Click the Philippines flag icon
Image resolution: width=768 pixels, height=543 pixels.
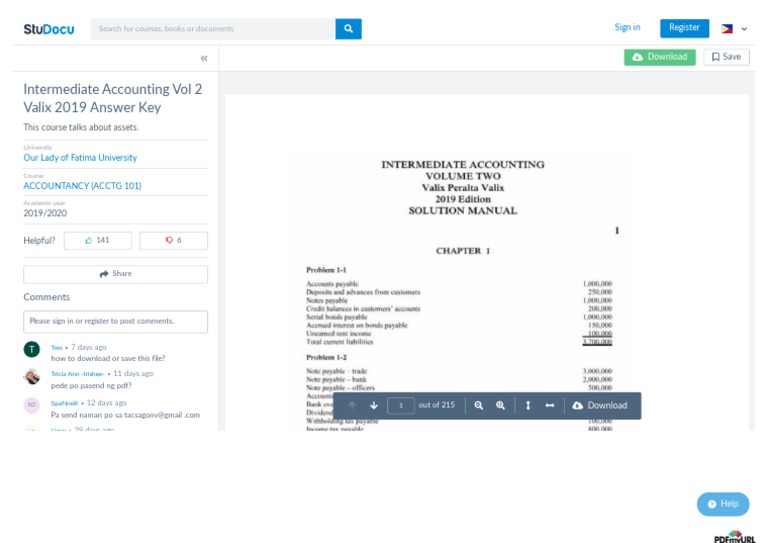click(727, 28)
